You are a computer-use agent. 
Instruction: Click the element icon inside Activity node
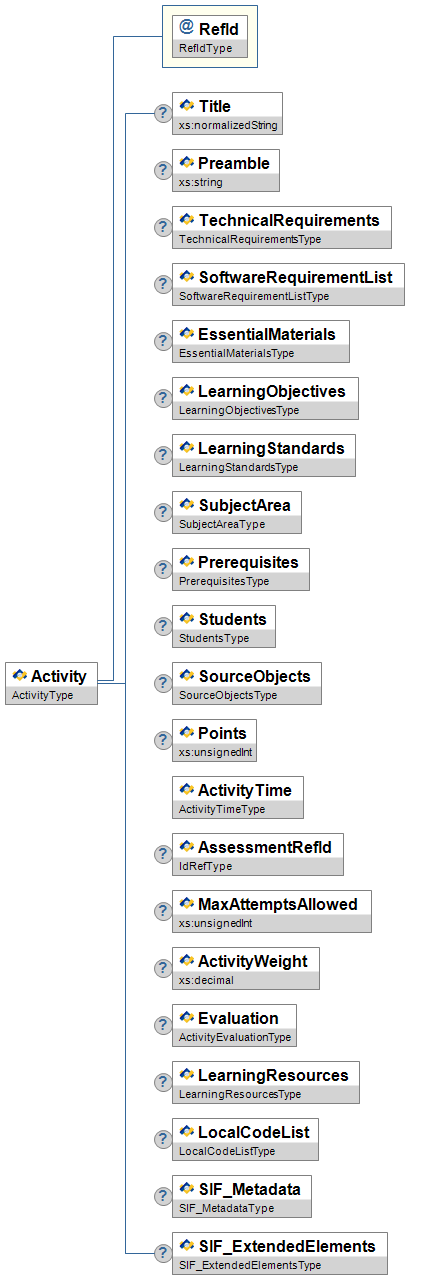19,676
